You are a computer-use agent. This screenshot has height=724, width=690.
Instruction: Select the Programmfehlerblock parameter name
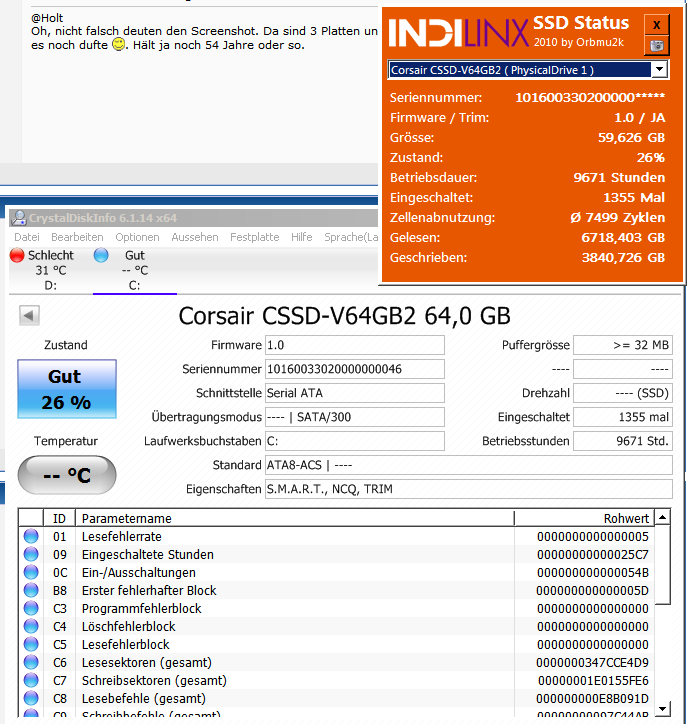[x=142, y=609]
